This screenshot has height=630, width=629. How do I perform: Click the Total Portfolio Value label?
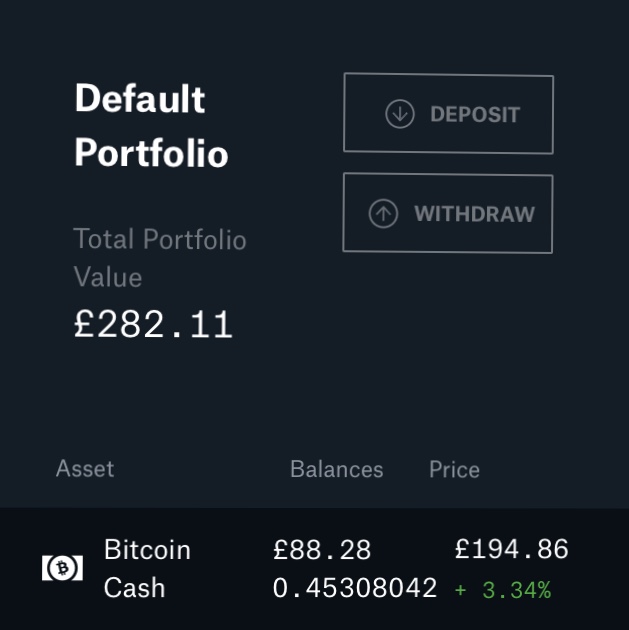[x=160, y=258]
